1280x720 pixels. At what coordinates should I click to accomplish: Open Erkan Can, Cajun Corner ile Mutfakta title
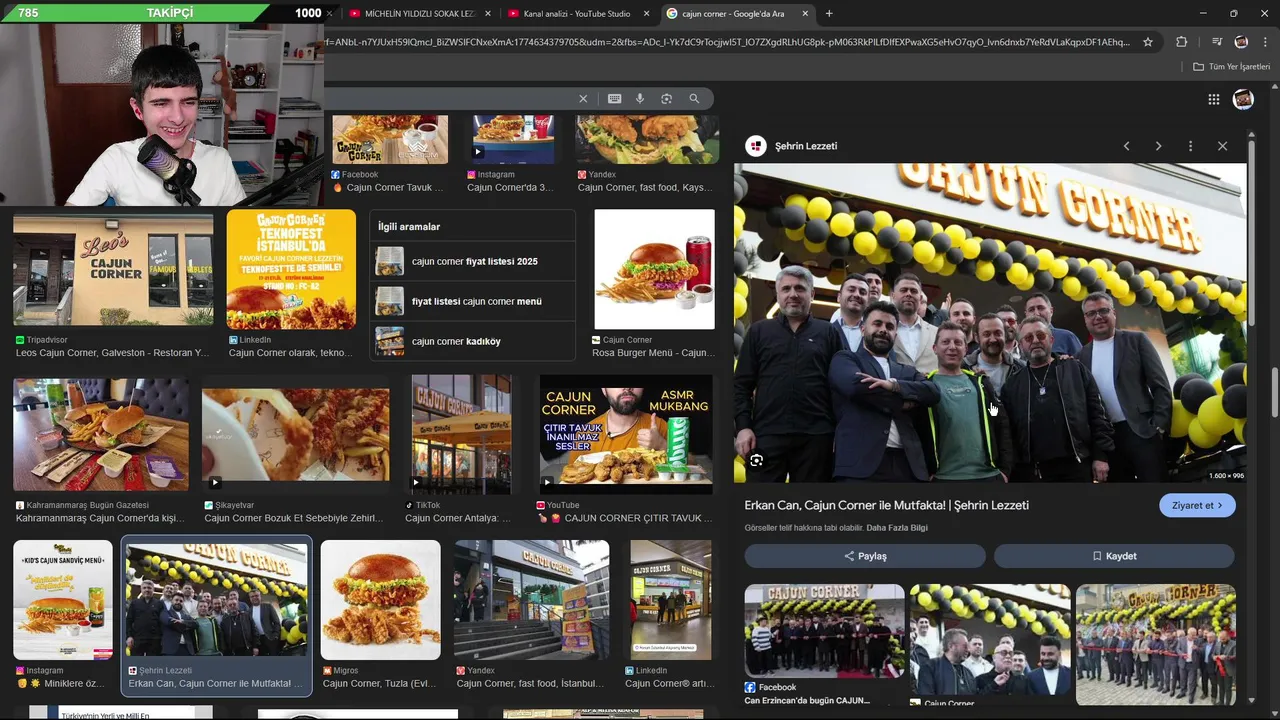[887, 506]
